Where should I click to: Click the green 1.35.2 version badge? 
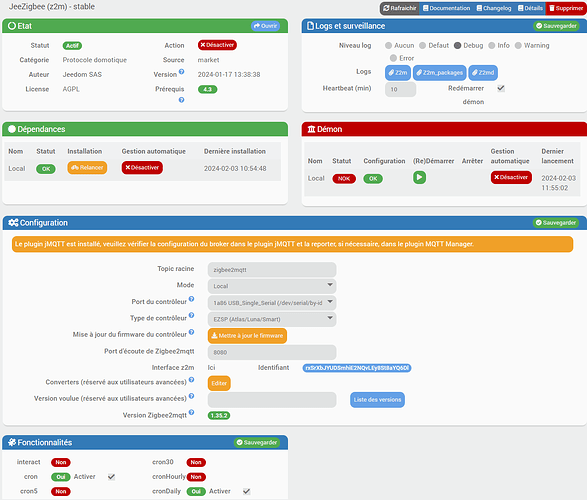pyautogui.click(x=219, y=415)
